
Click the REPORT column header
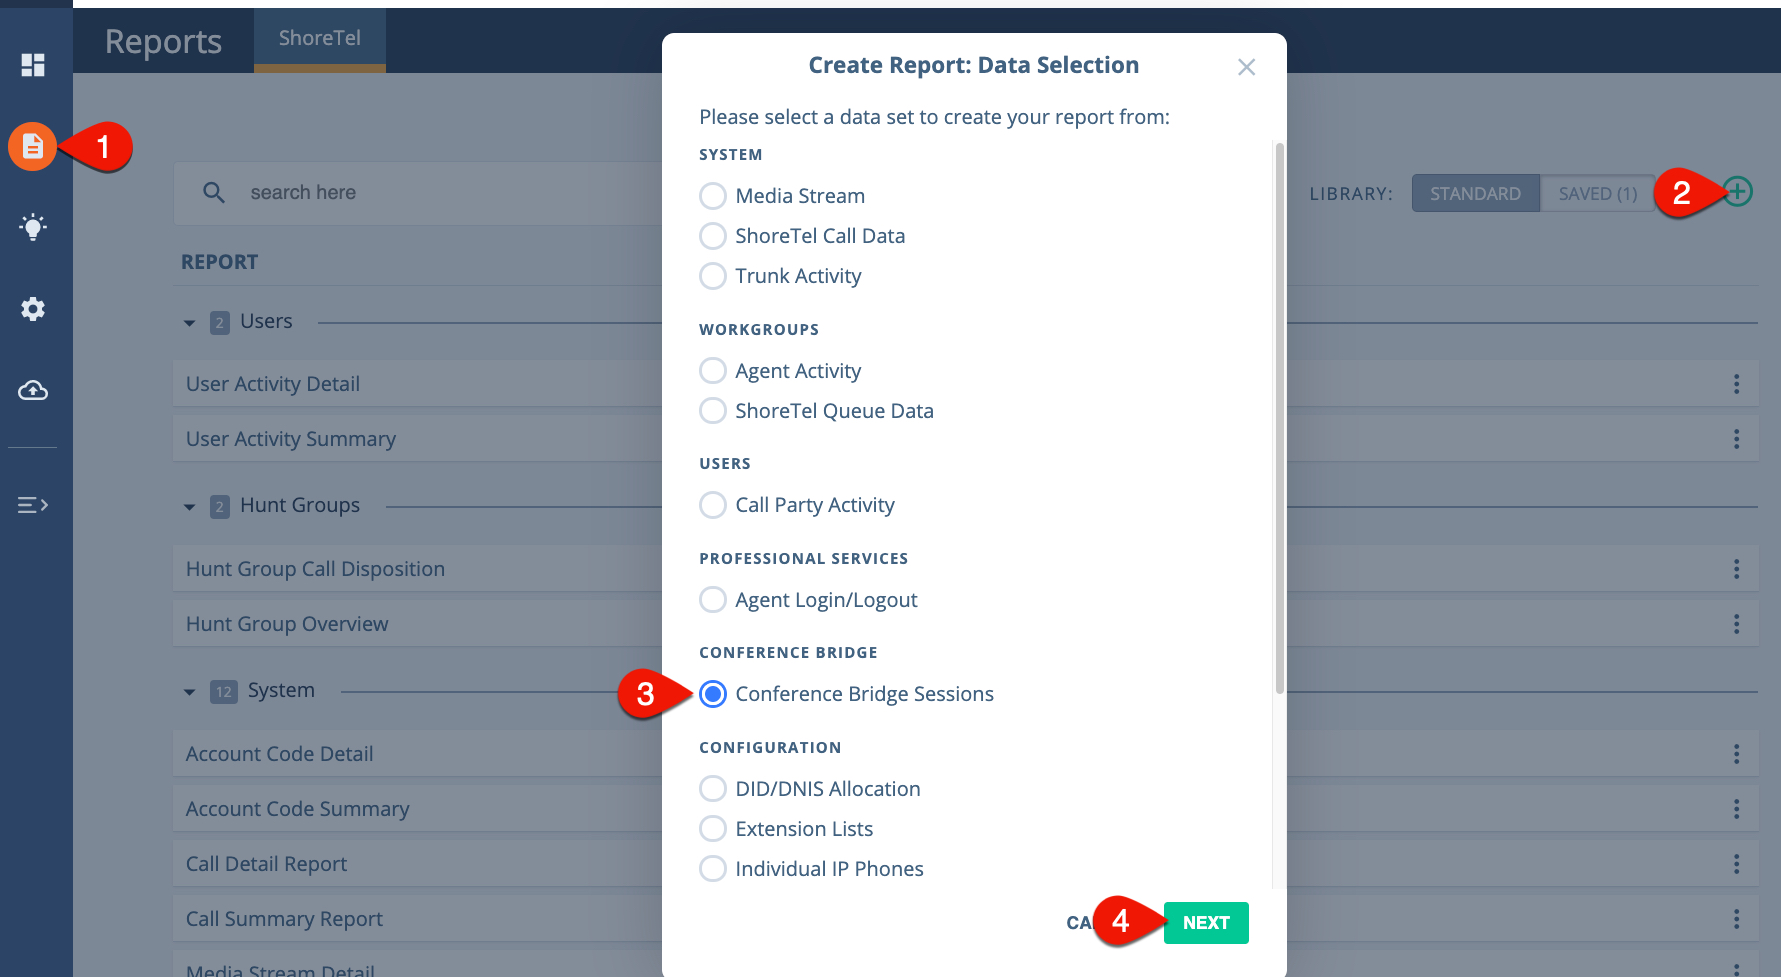click(219, 262)
